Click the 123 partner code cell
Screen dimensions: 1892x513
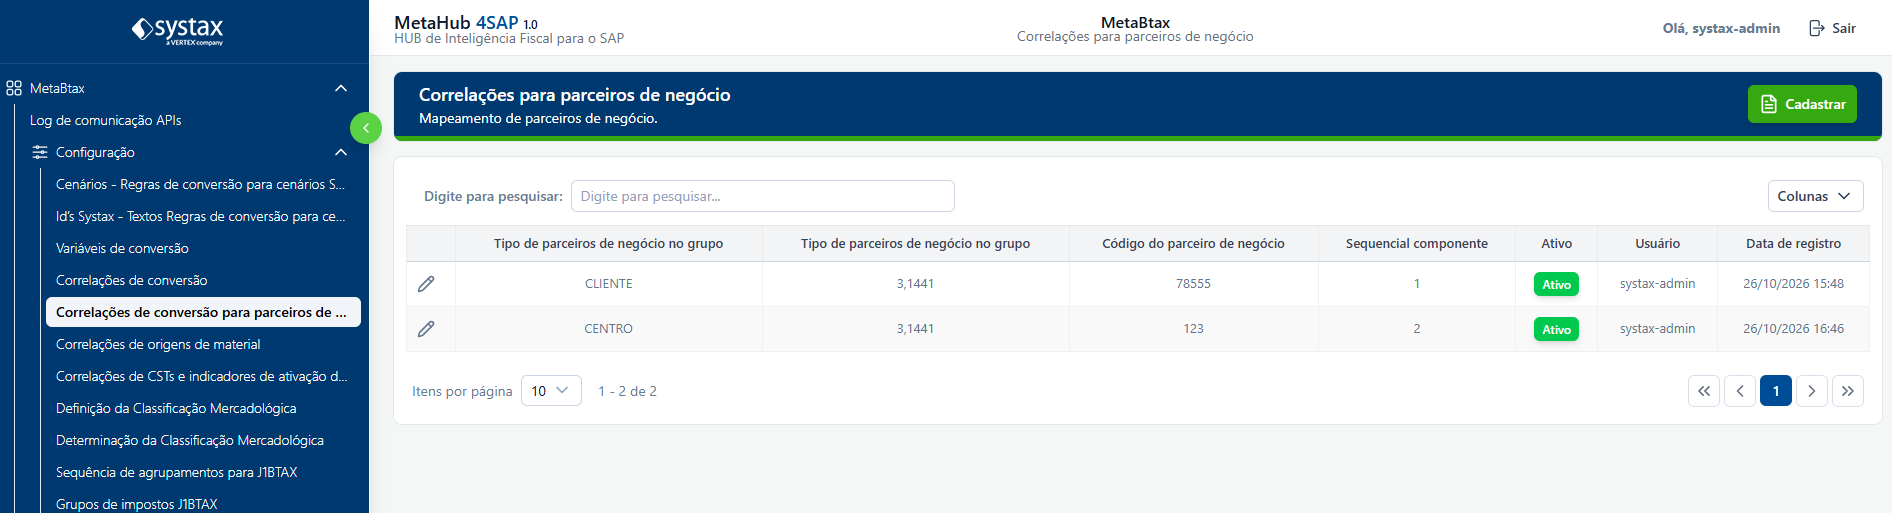pos(1193,329)
